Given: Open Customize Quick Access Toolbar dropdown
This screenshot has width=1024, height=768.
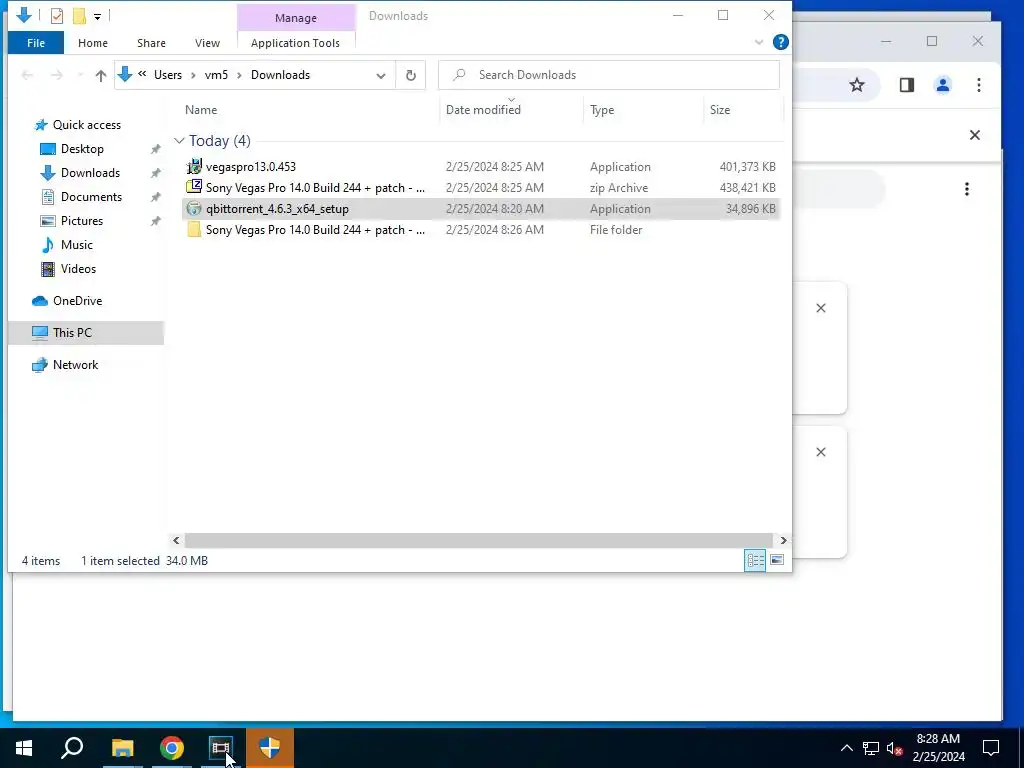Looking at the screenshot, I should (x=97, y=16).
